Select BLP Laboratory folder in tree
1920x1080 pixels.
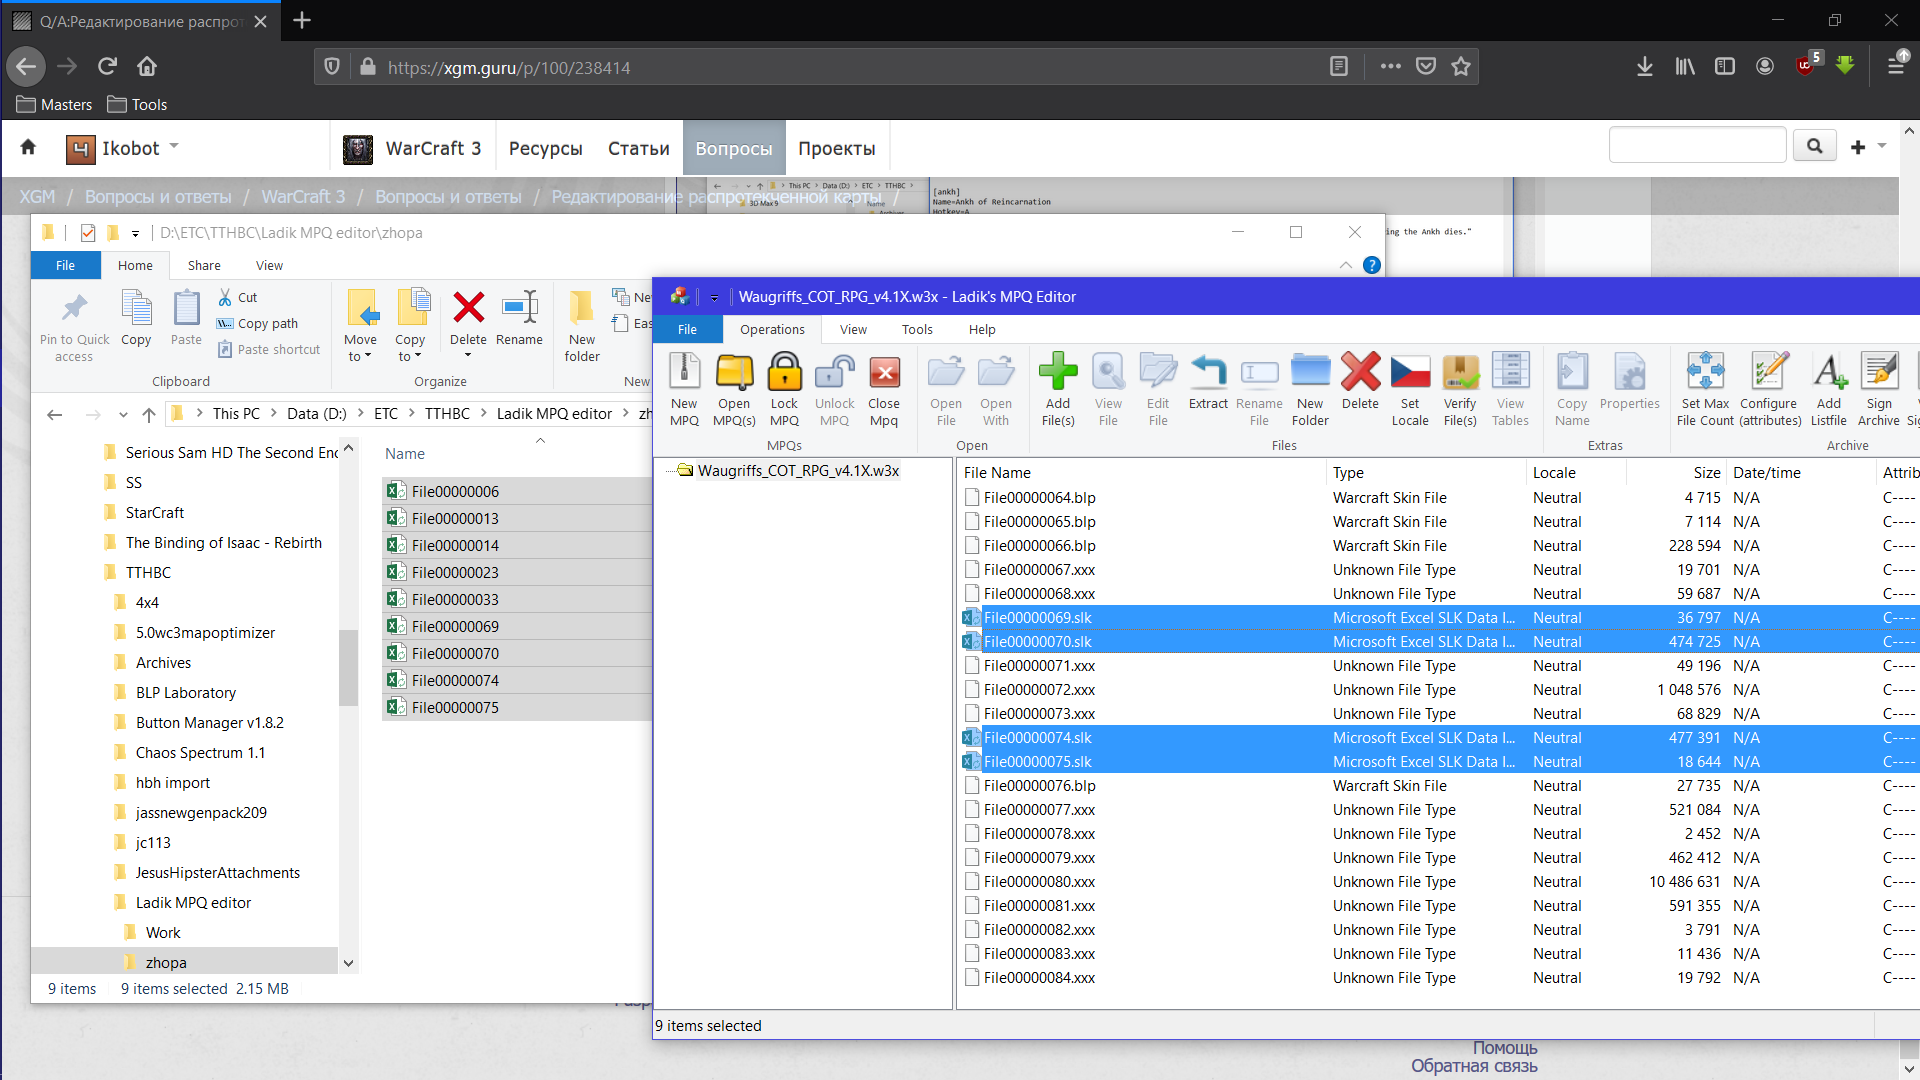186,693
